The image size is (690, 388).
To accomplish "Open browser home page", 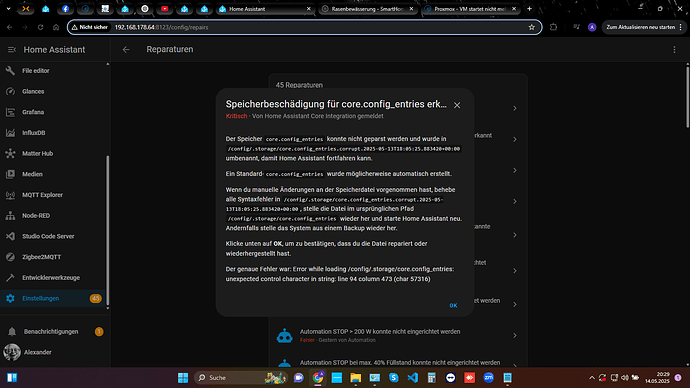I will click(56, 27).
